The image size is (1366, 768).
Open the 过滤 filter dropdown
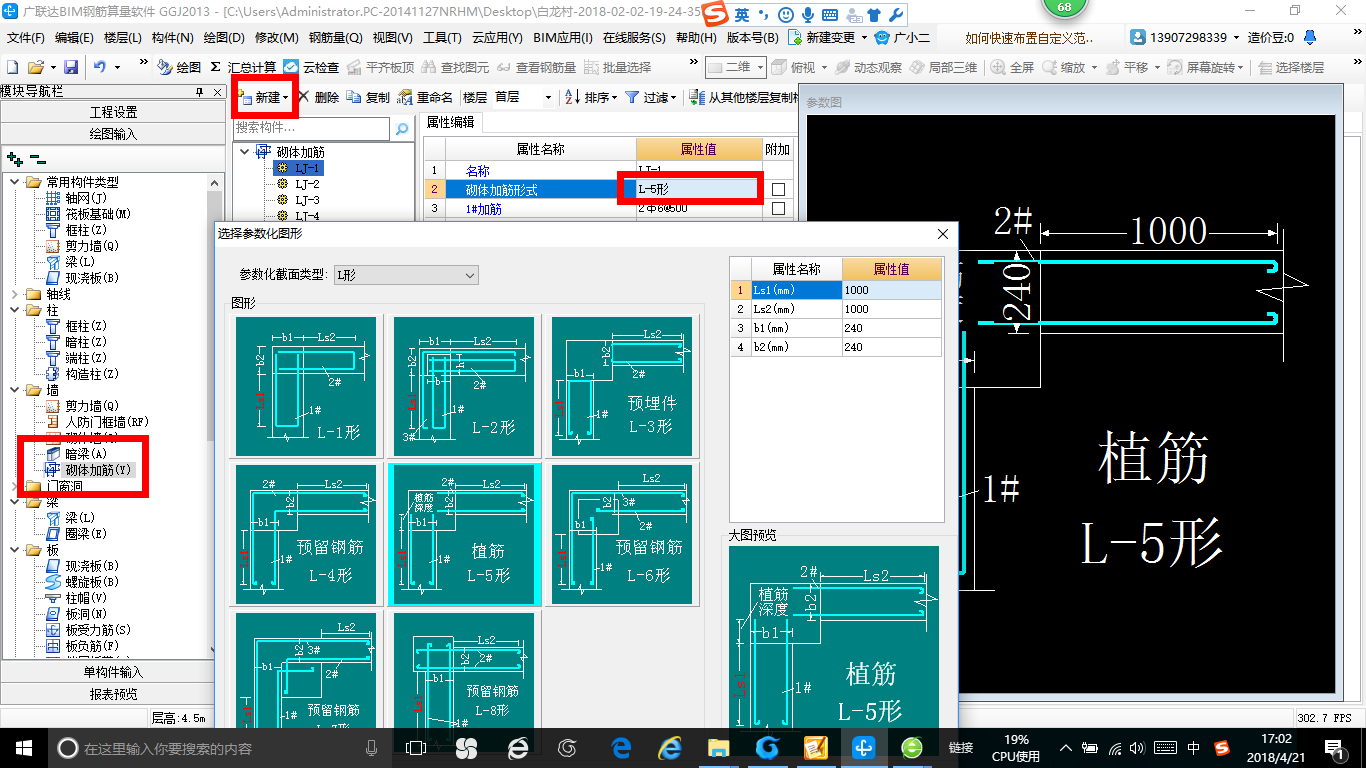click(649, 98)
